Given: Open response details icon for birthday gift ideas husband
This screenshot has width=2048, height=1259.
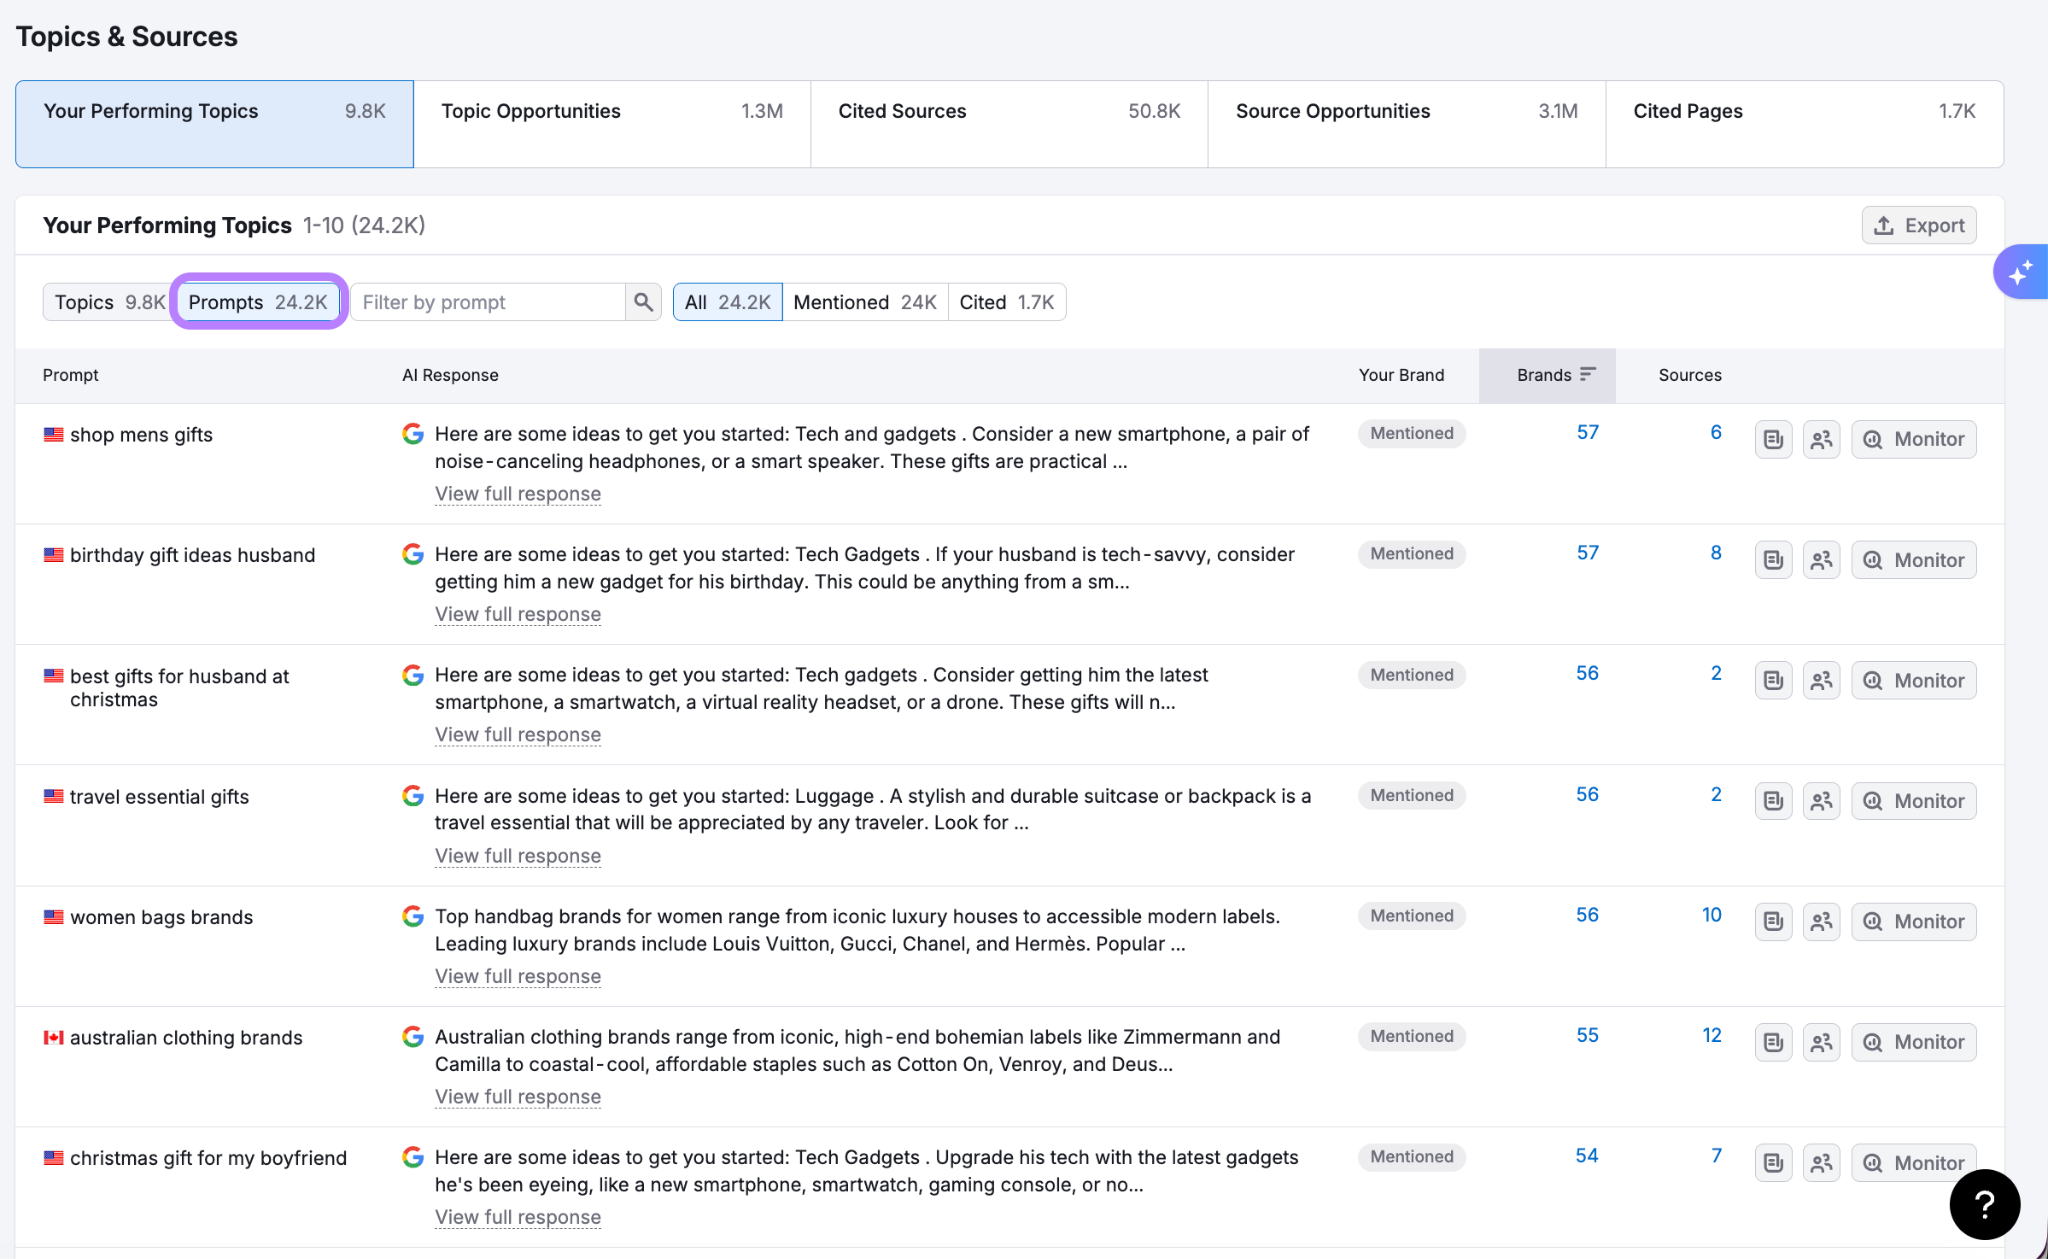Looking at the screenshot, I should [1773, 560].
